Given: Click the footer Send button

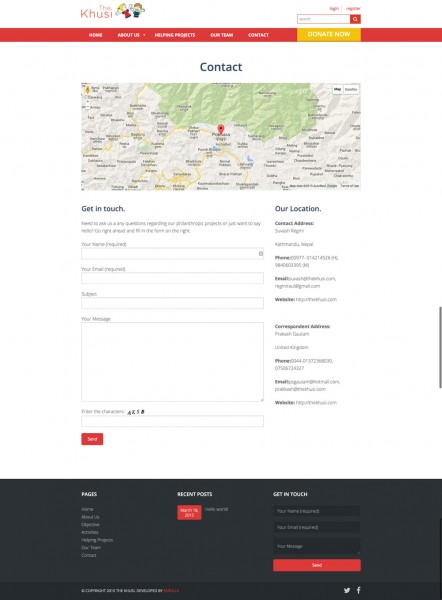Looking at the screenshot, I should (317, 565).
